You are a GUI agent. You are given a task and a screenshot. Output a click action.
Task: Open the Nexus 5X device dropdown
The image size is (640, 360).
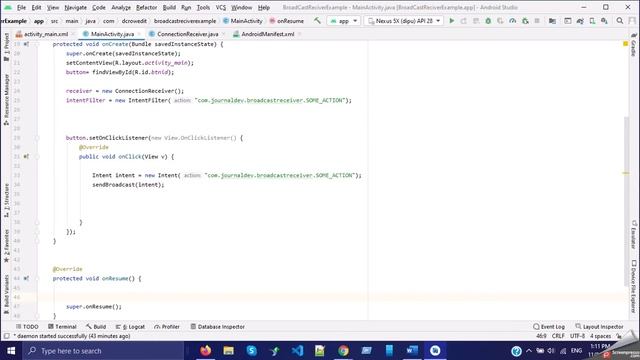pyautogui.click(x=404, y=20)
